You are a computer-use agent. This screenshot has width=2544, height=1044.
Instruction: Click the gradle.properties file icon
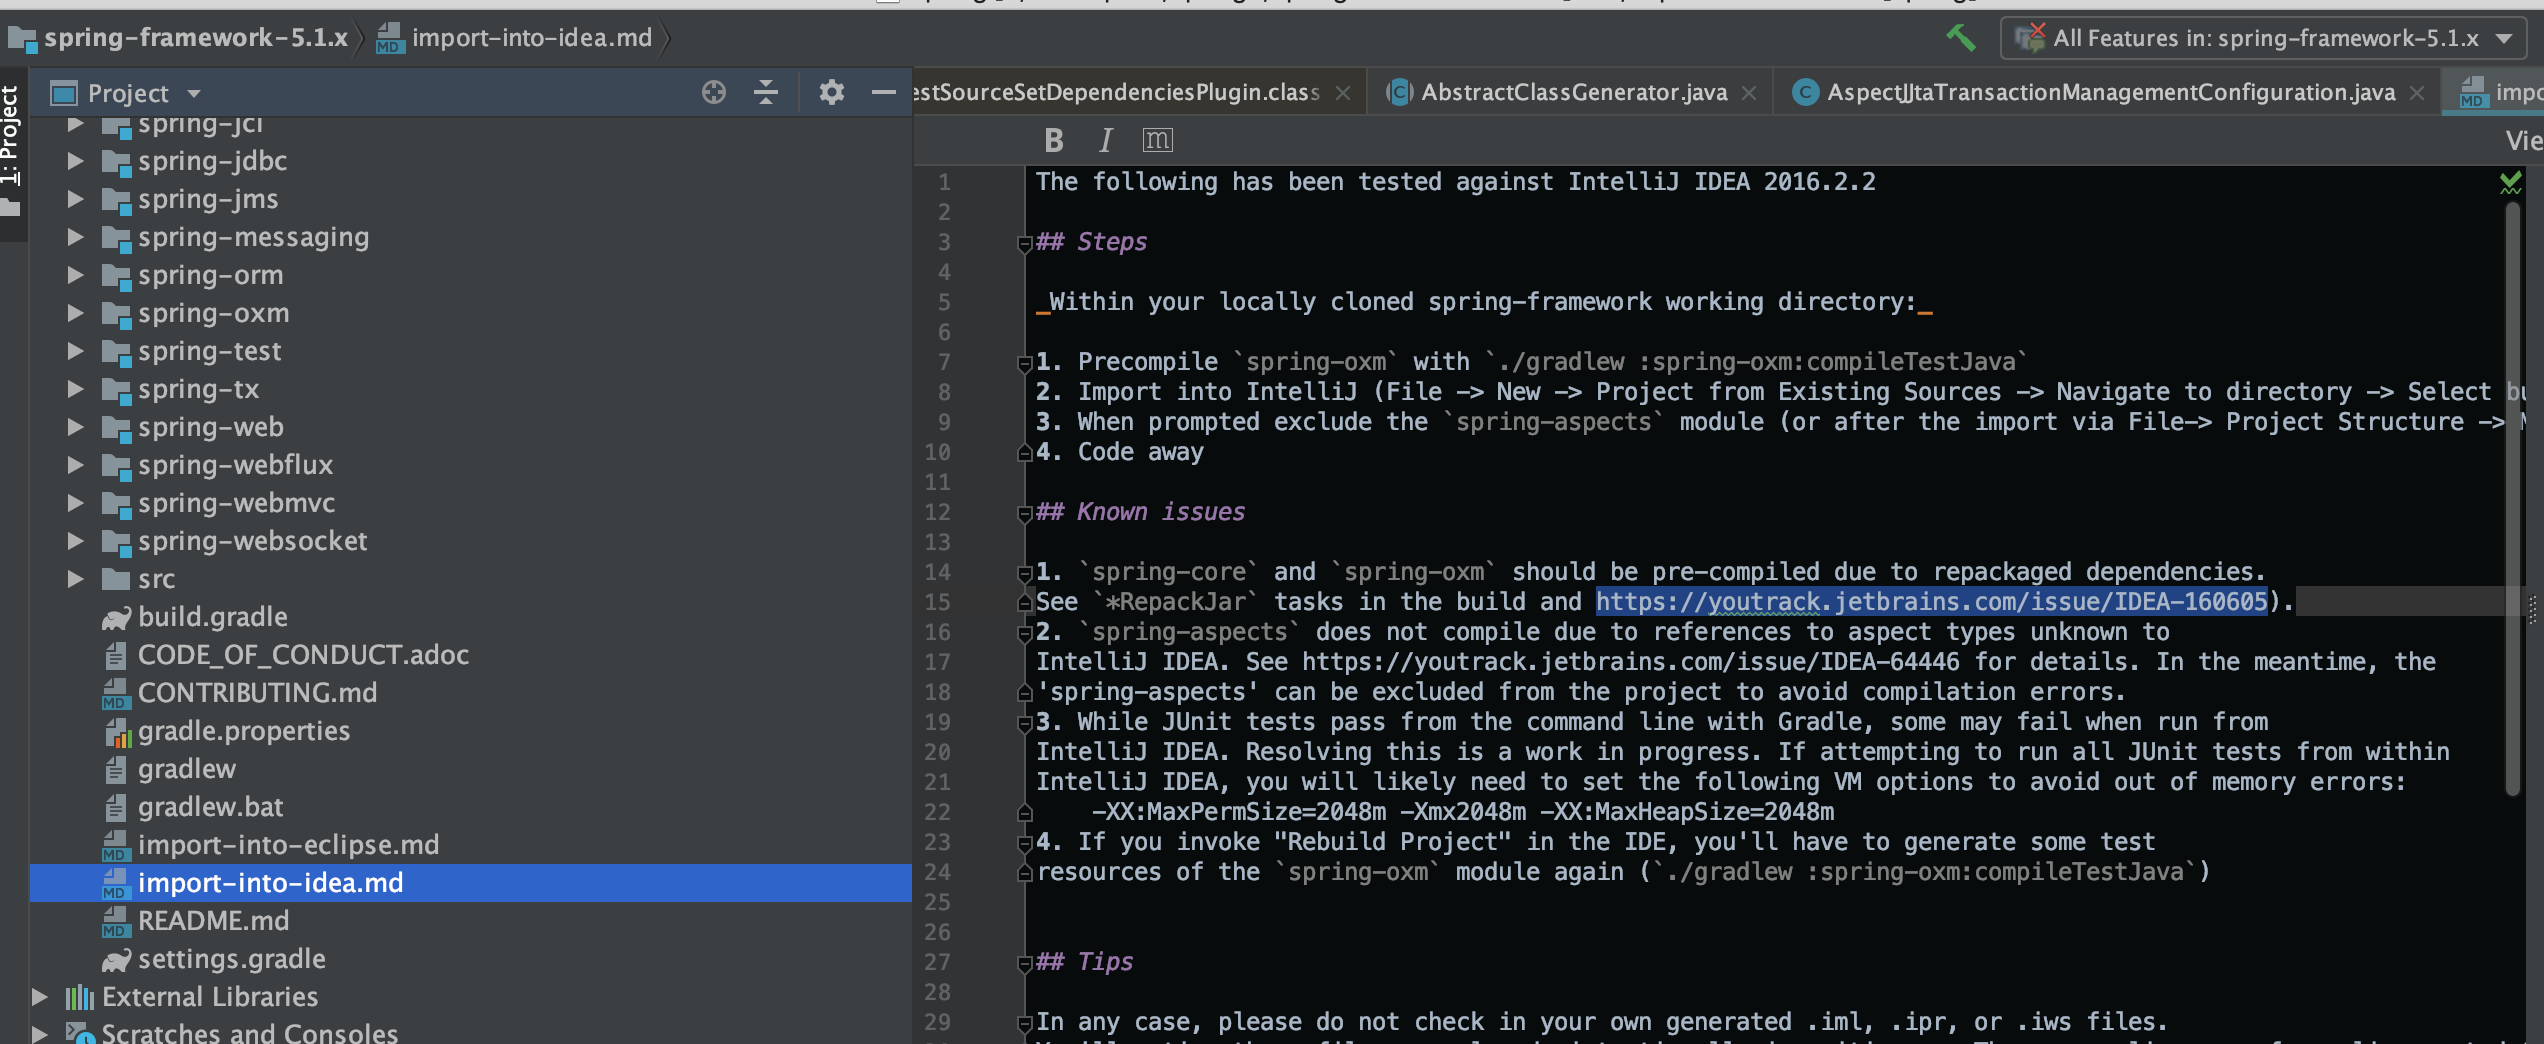[x=116, y=732]
